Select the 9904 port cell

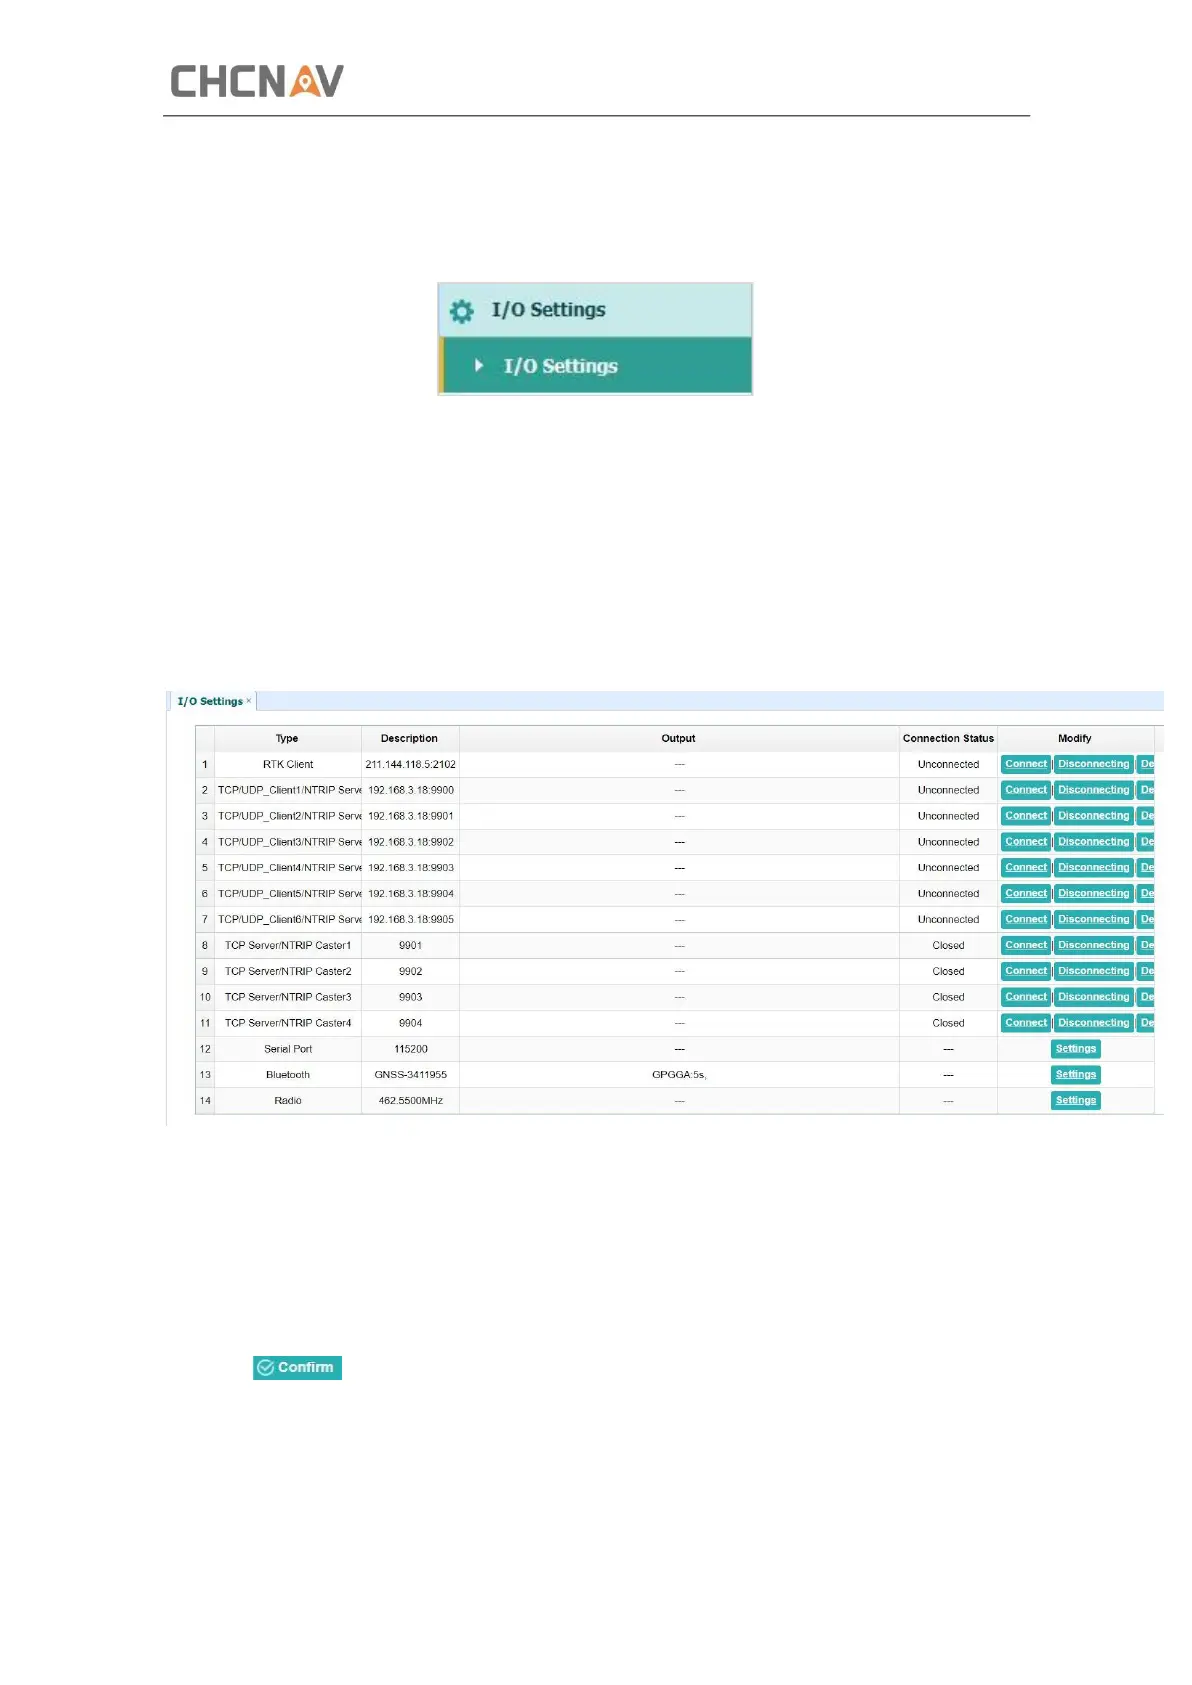(410, 1024)
